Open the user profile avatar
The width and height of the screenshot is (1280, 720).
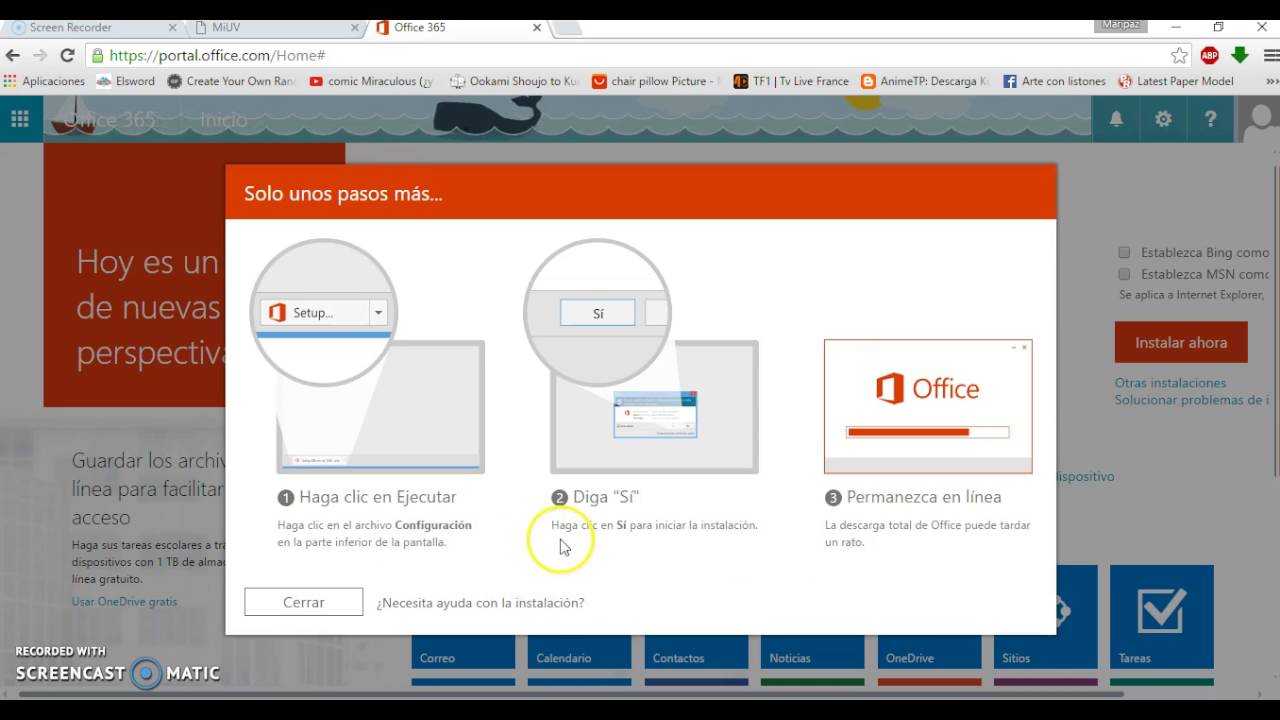click(1259, 119)
